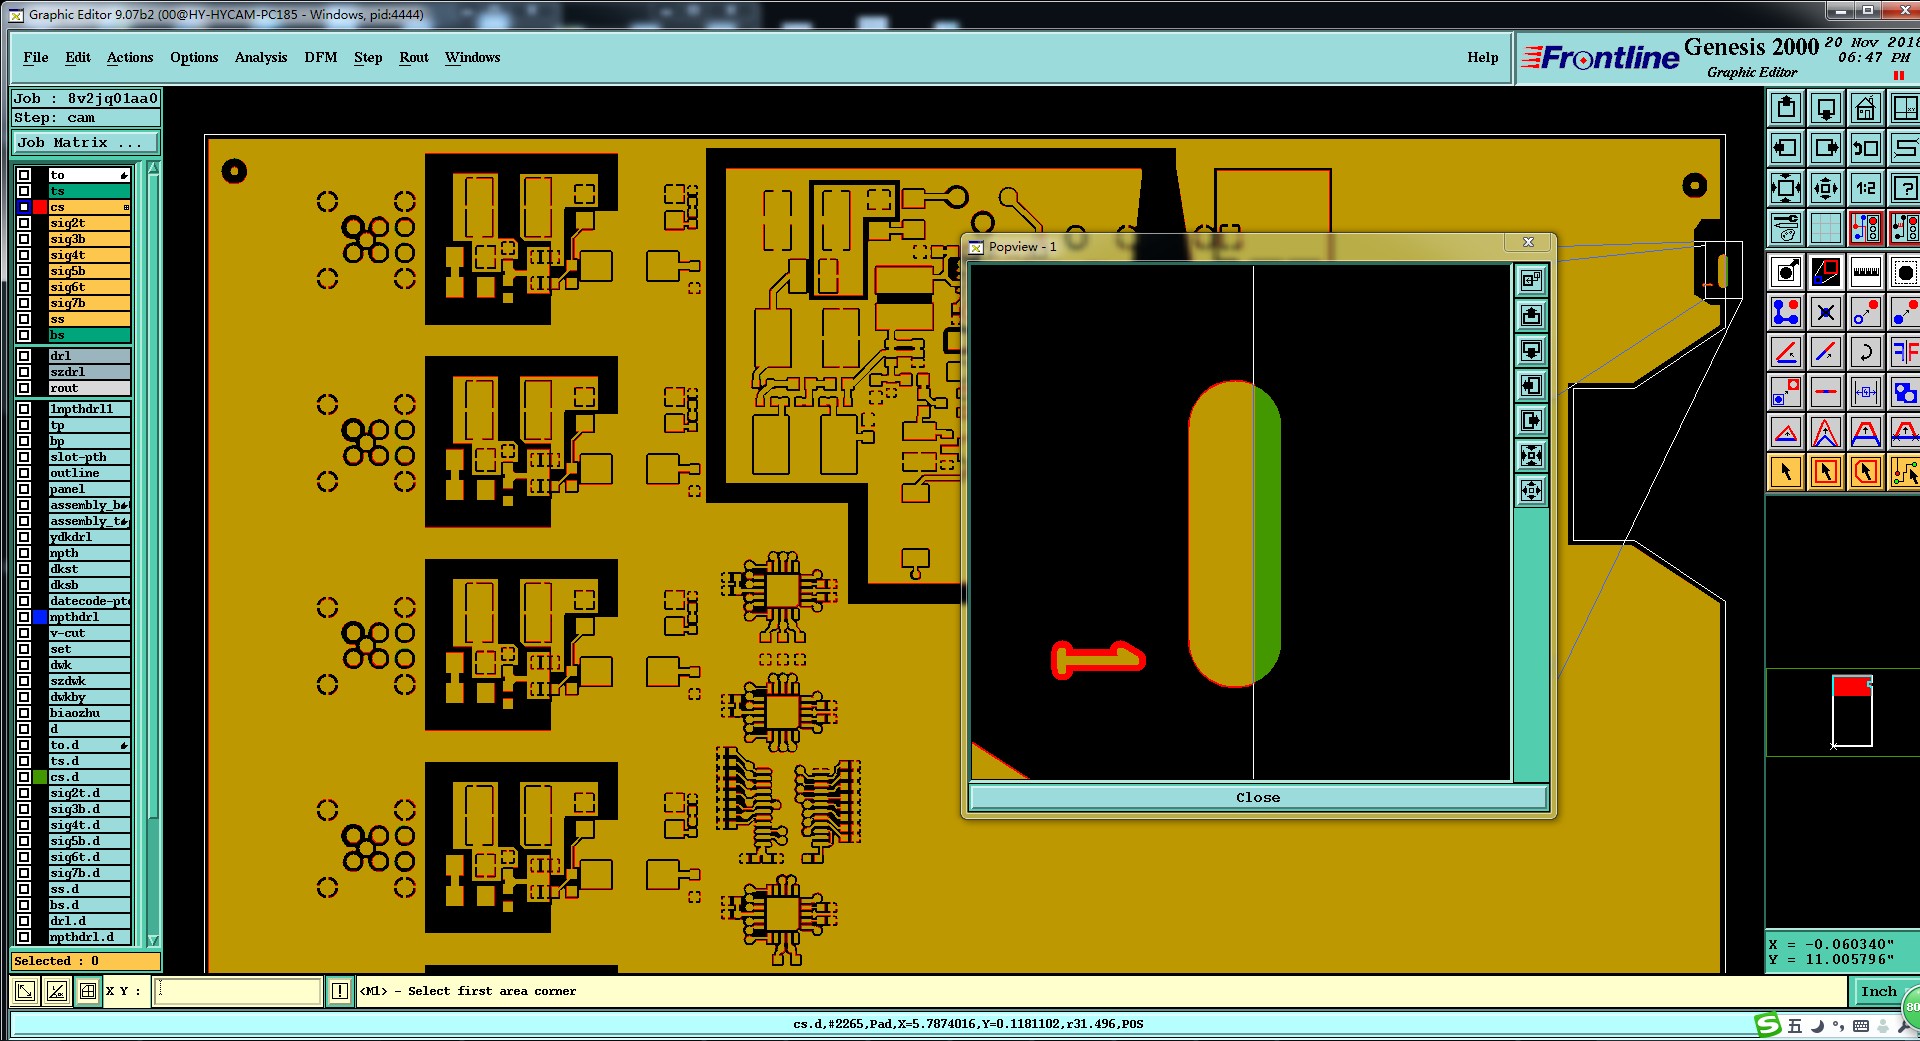Toggle checkbox for layer sig2t

pos(24,223)
